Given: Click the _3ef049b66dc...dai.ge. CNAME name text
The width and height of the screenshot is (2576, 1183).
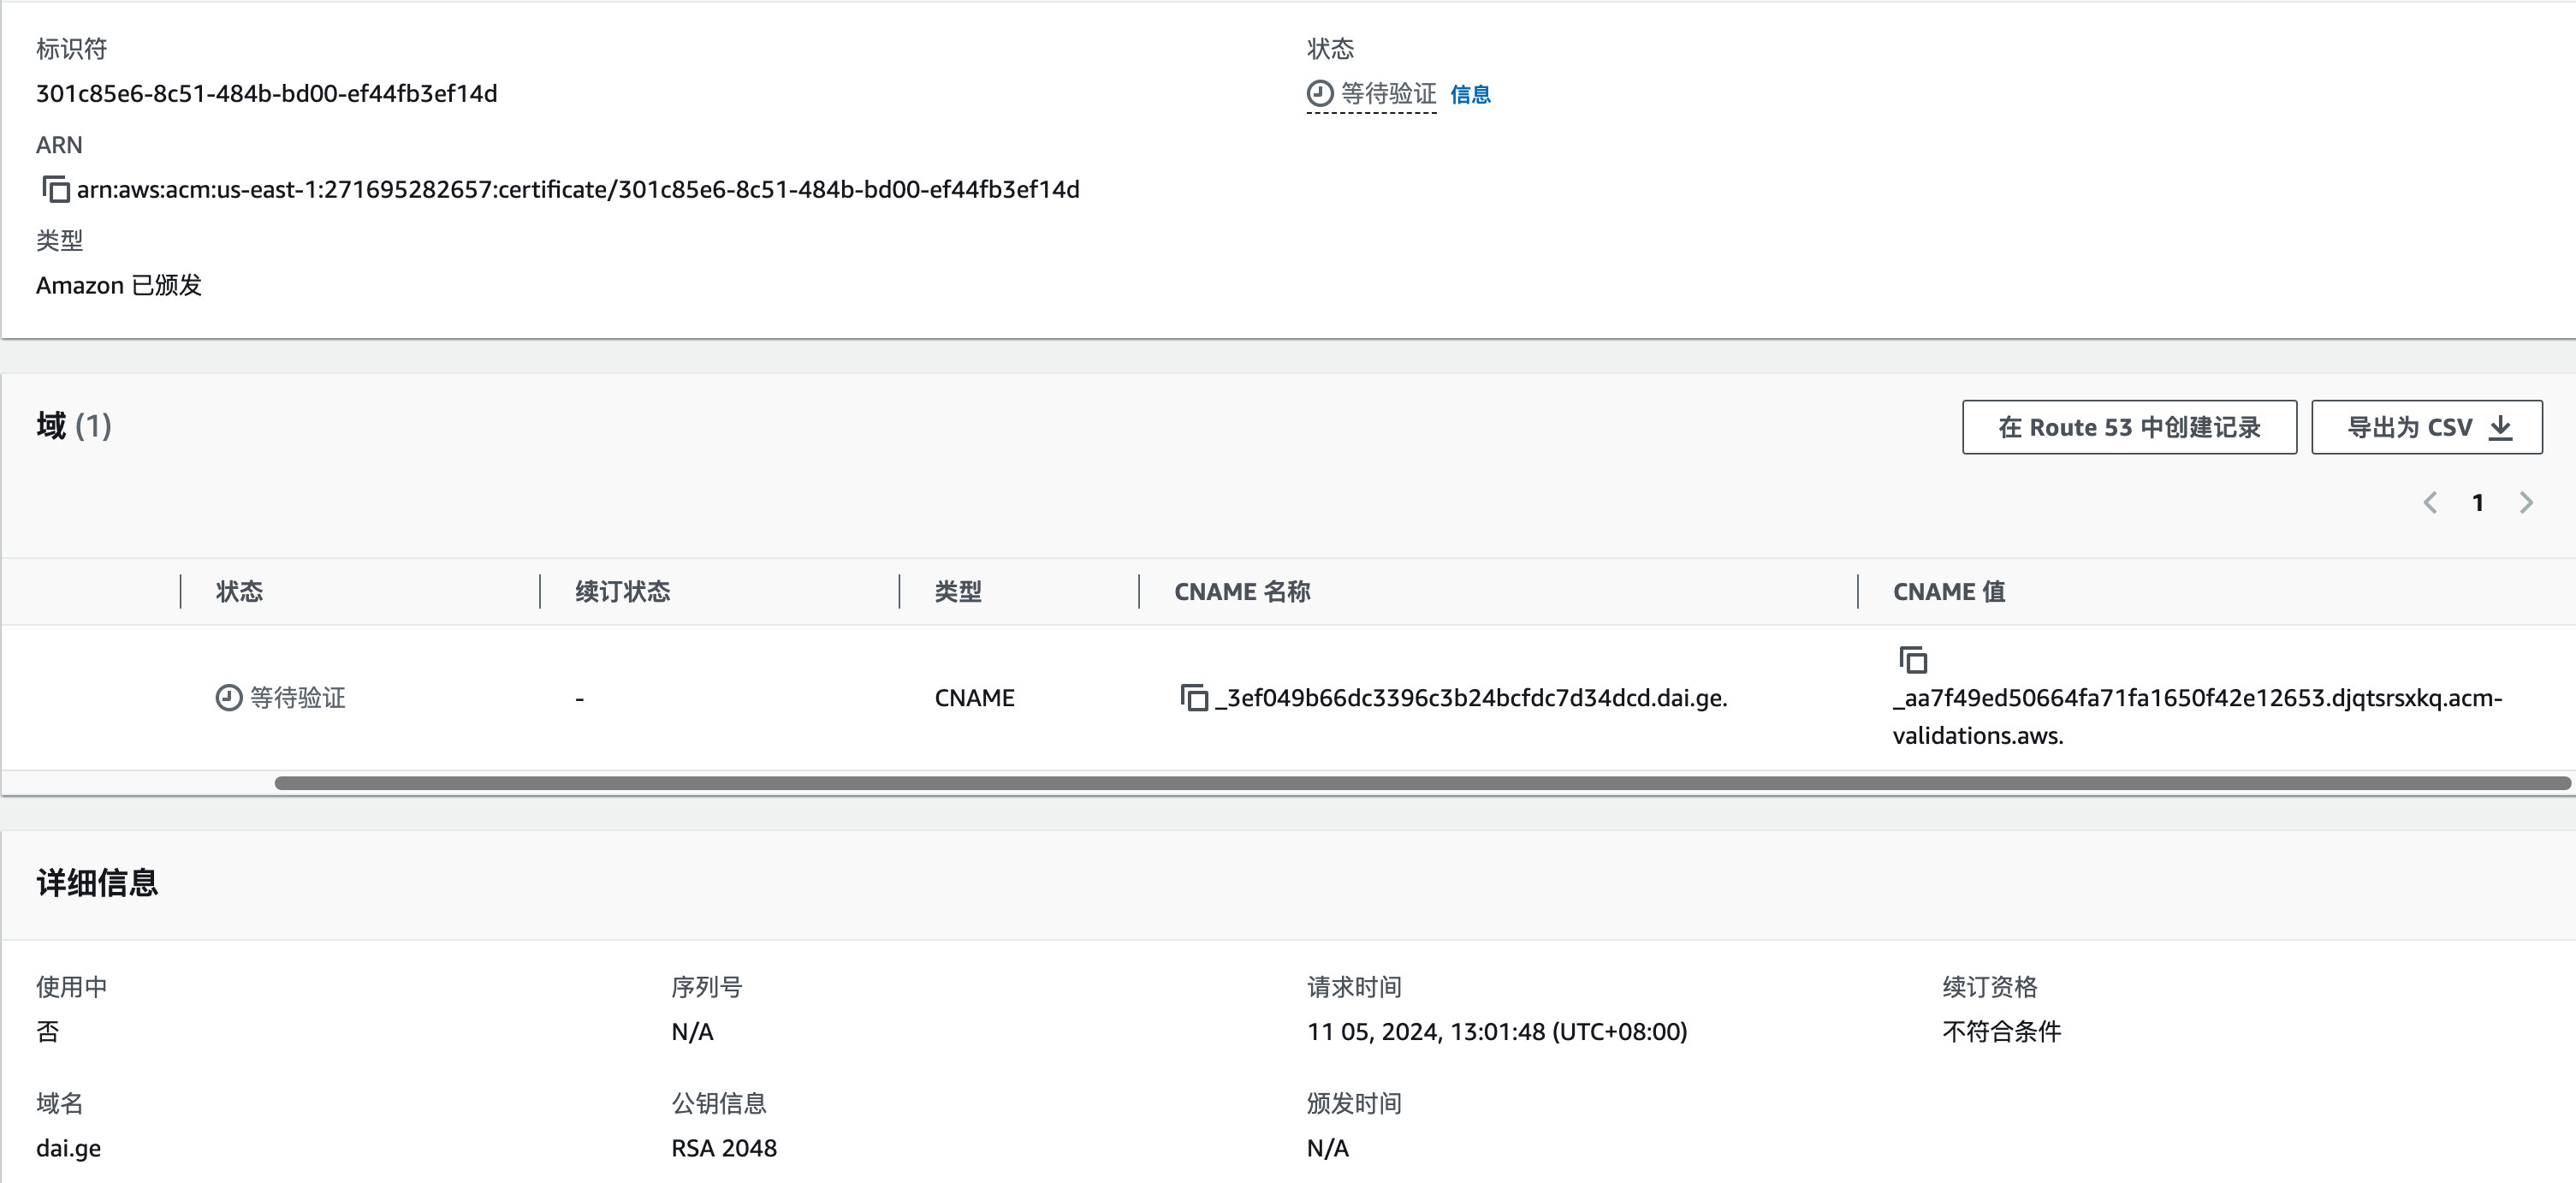Looking at the screenshot, I should tap(1471, 697).
